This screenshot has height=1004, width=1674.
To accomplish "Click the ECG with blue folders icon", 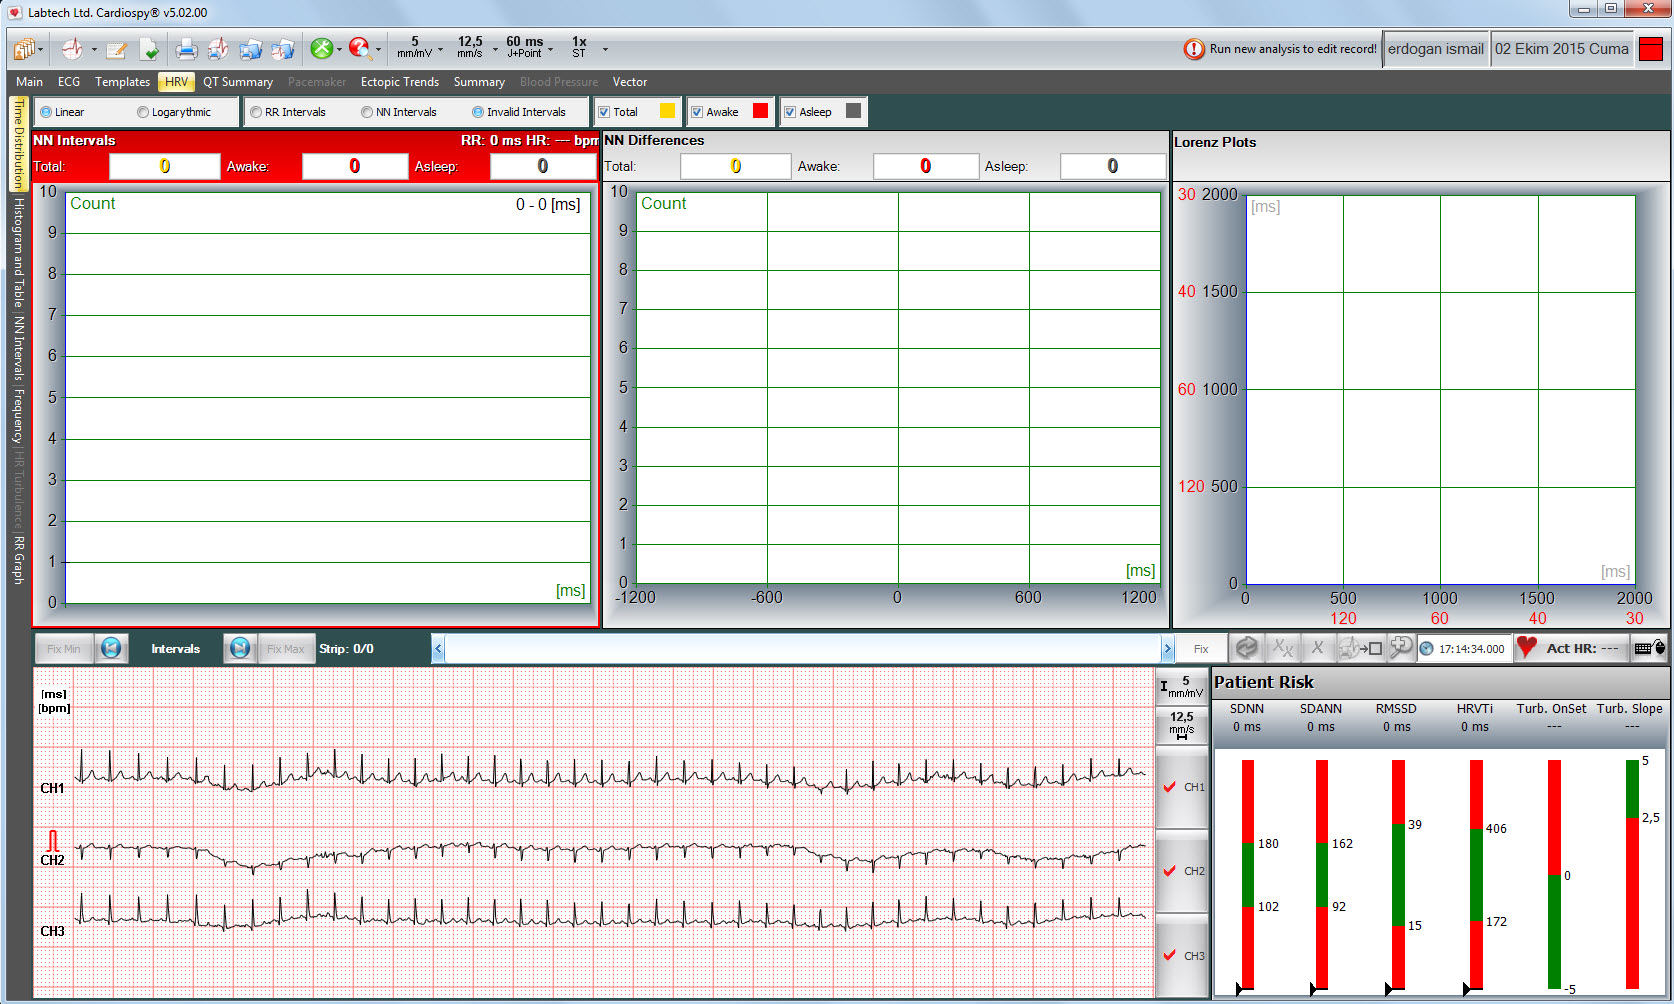I will tap(283, 48).
